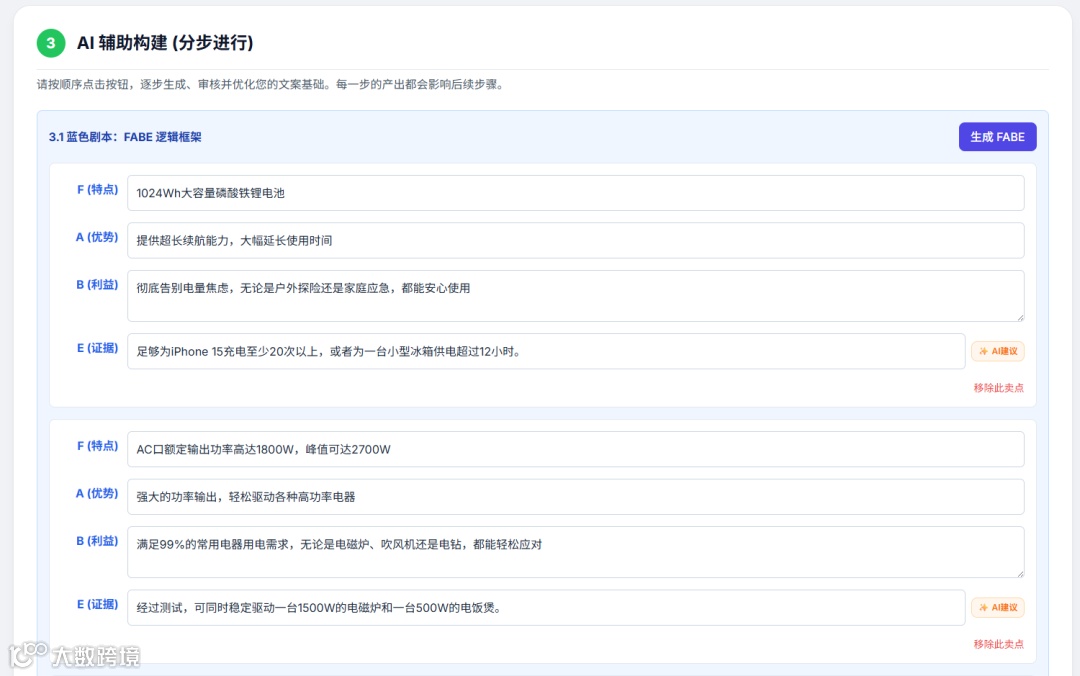
Task: Click F (特点) label of the battery card
Action: tap(97, 190)
